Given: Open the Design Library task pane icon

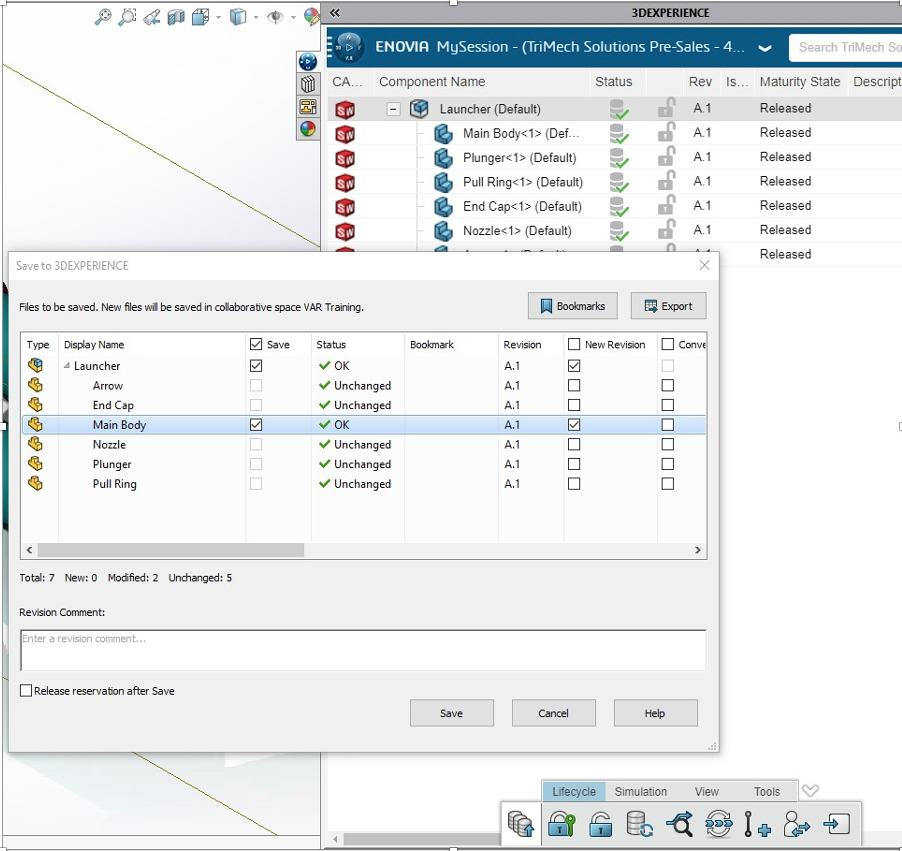Looking at the screenshot, I should tap(308, 84).
